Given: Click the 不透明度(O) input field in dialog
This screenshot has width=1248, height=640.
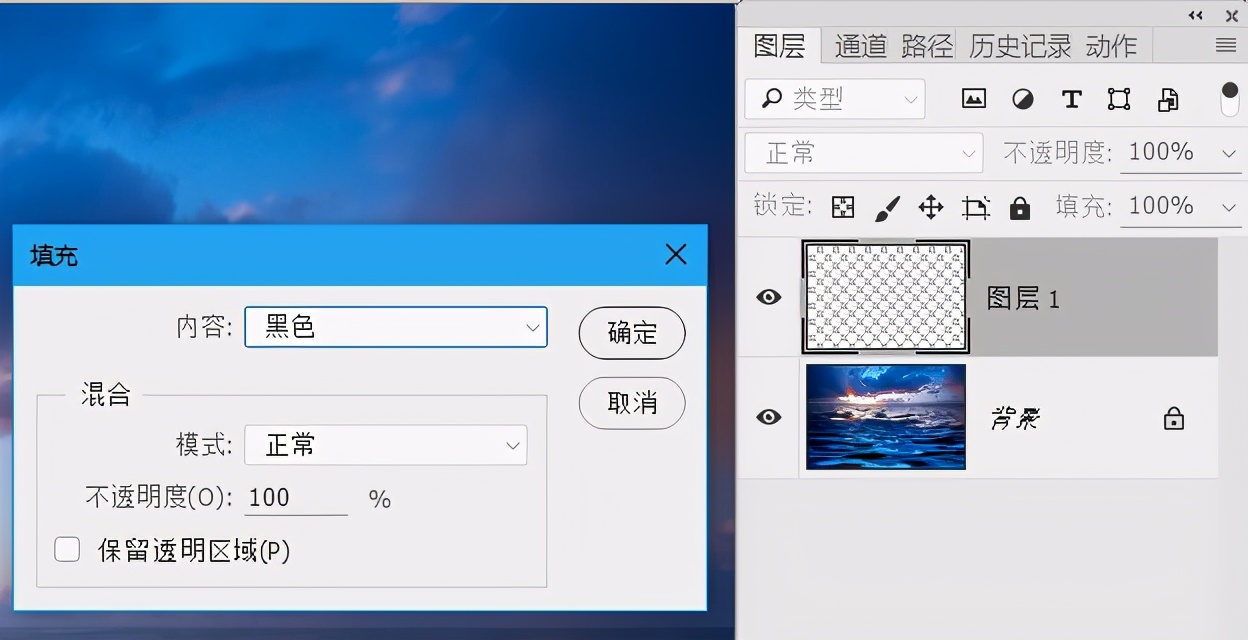Looking at the screenshot, I should (x=296, y=498).
